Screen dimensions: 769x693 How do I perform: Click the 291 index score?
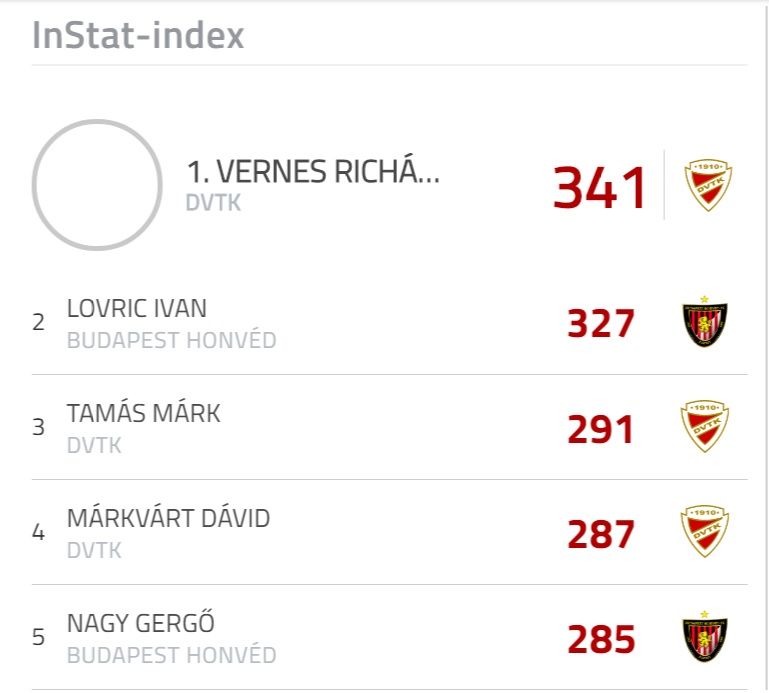pos(601,429)
